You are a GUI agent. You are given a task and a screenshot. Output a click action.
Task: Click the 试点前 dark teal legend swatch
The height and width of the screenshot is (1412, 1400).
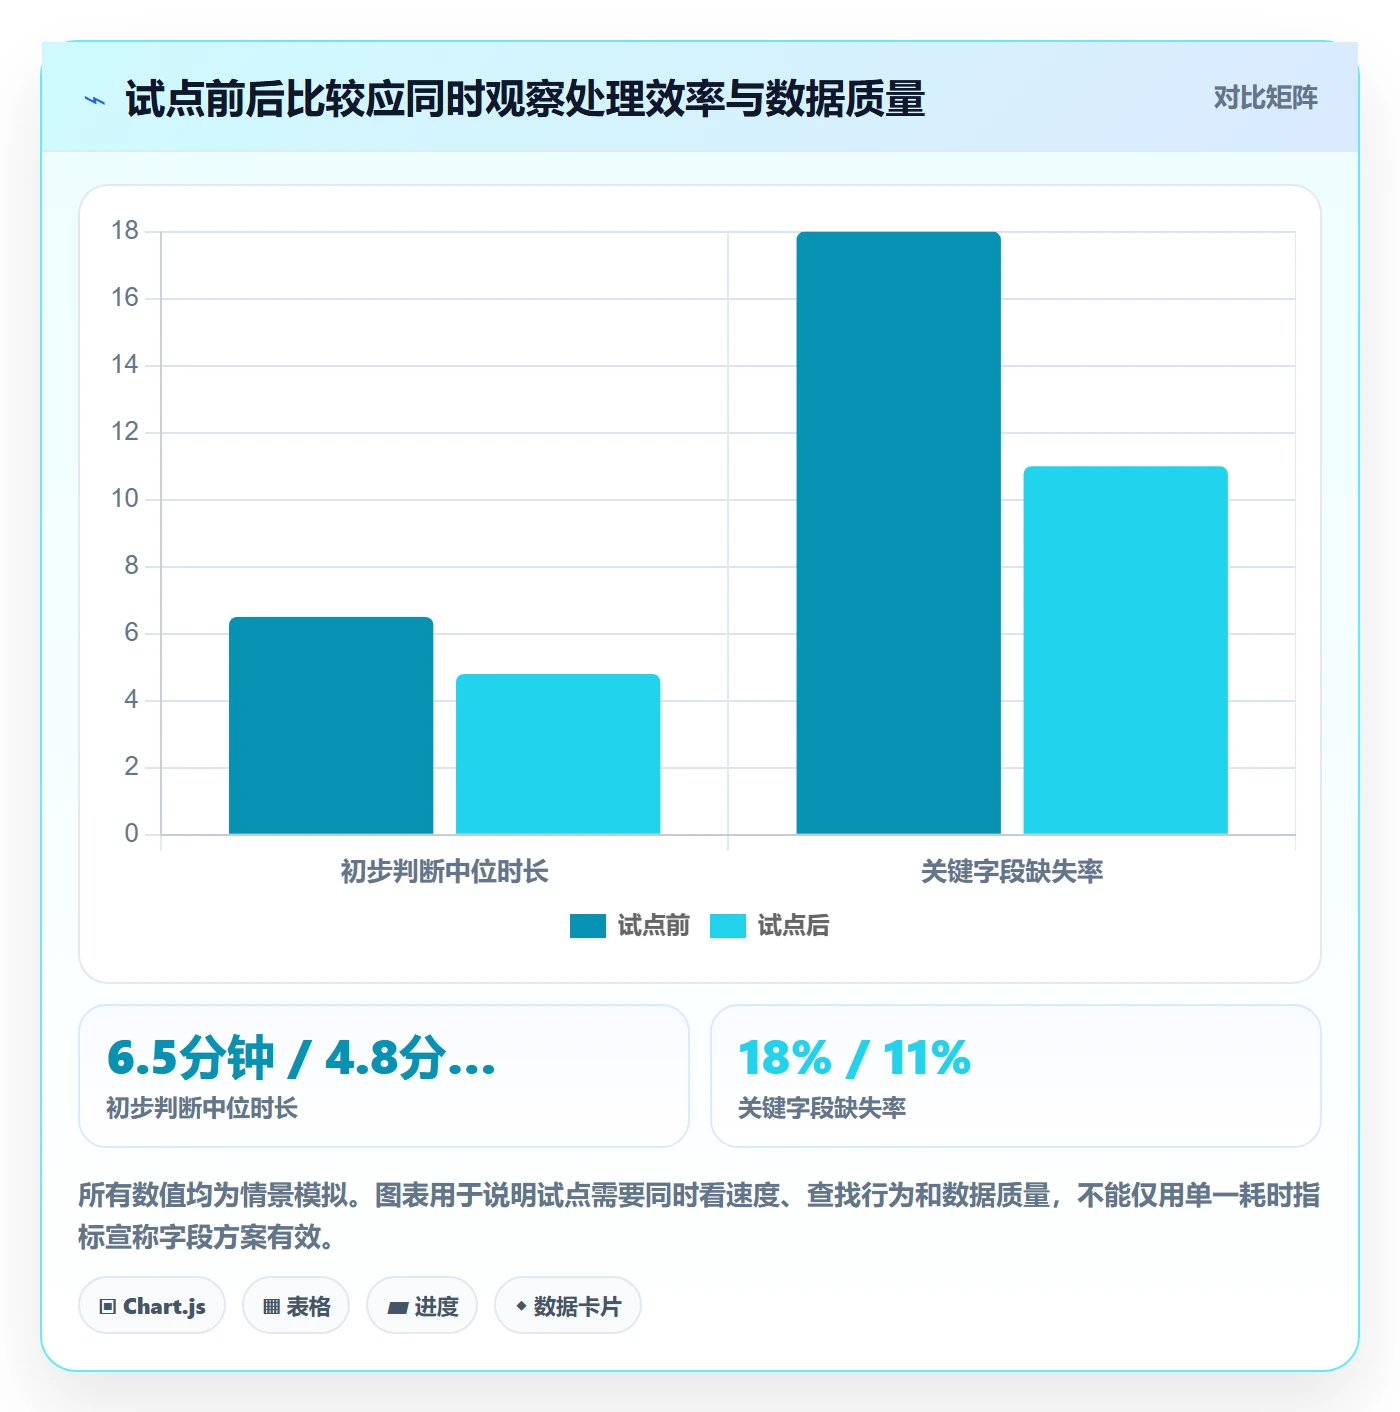coord(588,926)
